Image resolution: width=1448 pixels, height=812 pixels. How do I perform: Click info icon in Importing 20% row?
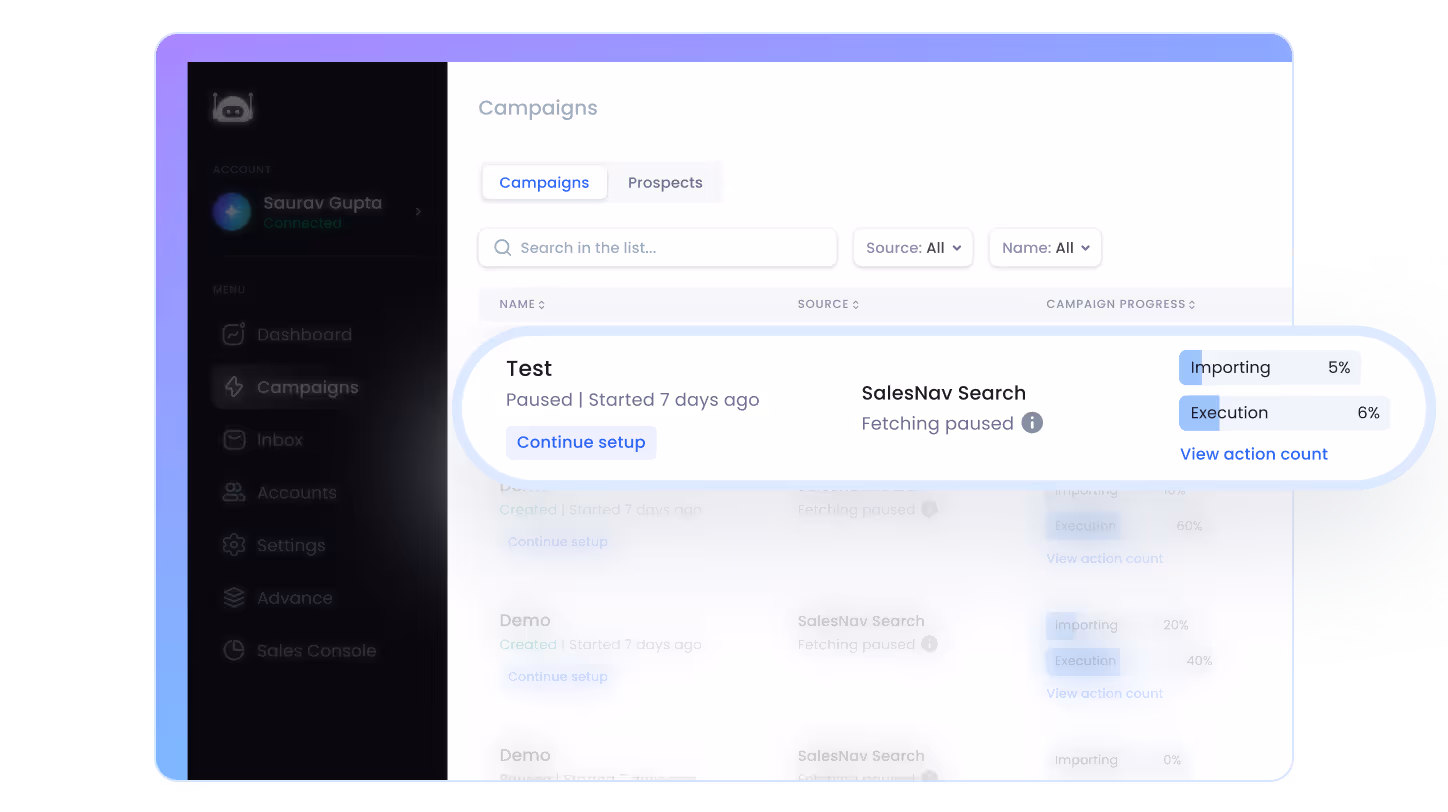(930, 644)
